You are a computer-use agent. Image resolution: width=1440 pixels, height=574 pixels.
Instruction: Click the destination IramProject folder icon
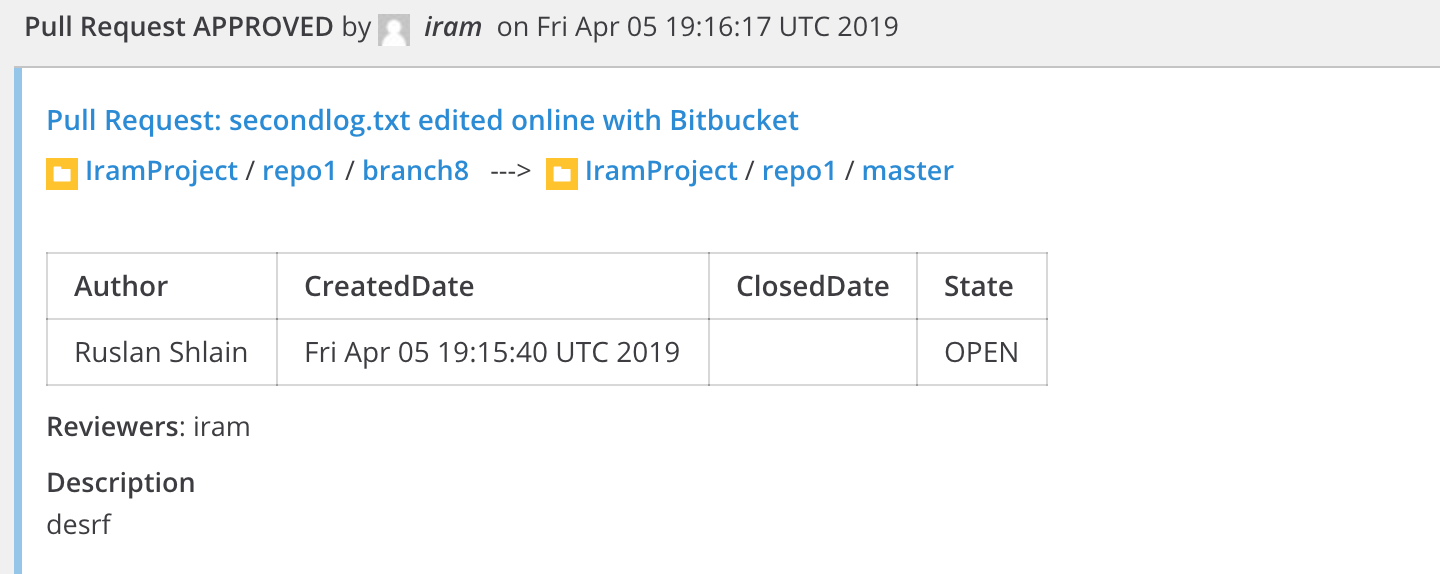click(x=562, y=174)
